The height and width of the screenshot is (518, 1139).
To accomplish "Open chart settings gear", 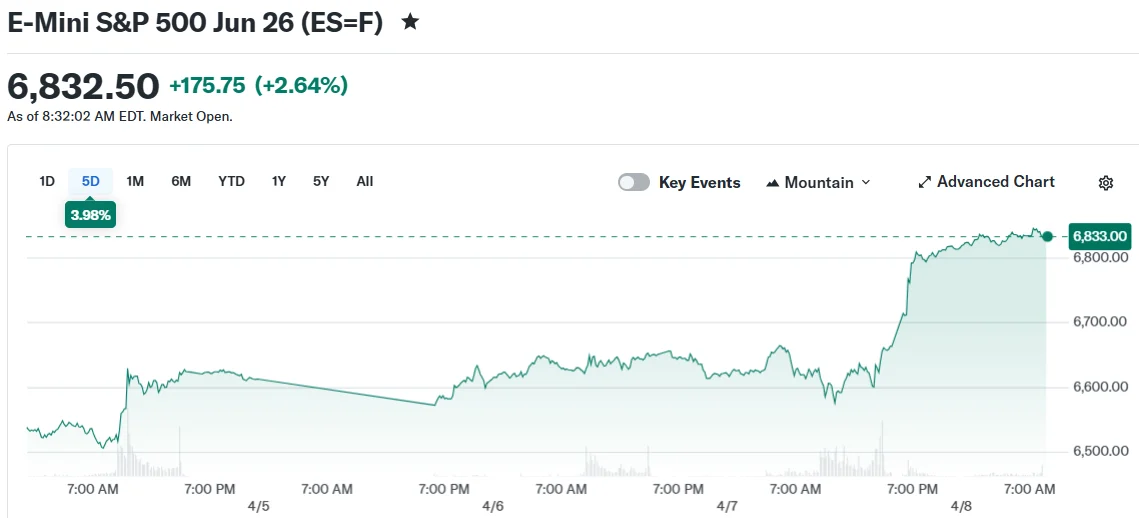I will coord(1106,183).
